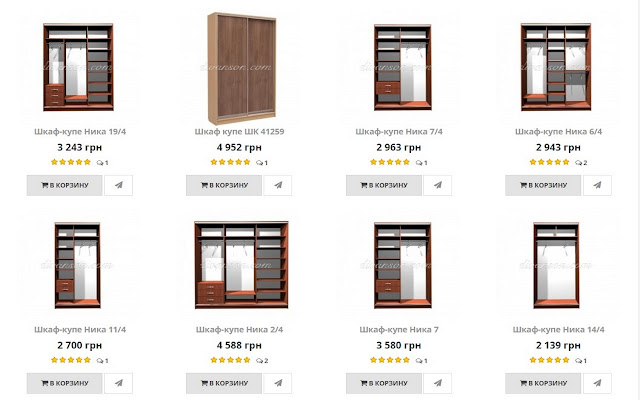View the ШК 41259 wardrobe image

(x=239, y=64)
